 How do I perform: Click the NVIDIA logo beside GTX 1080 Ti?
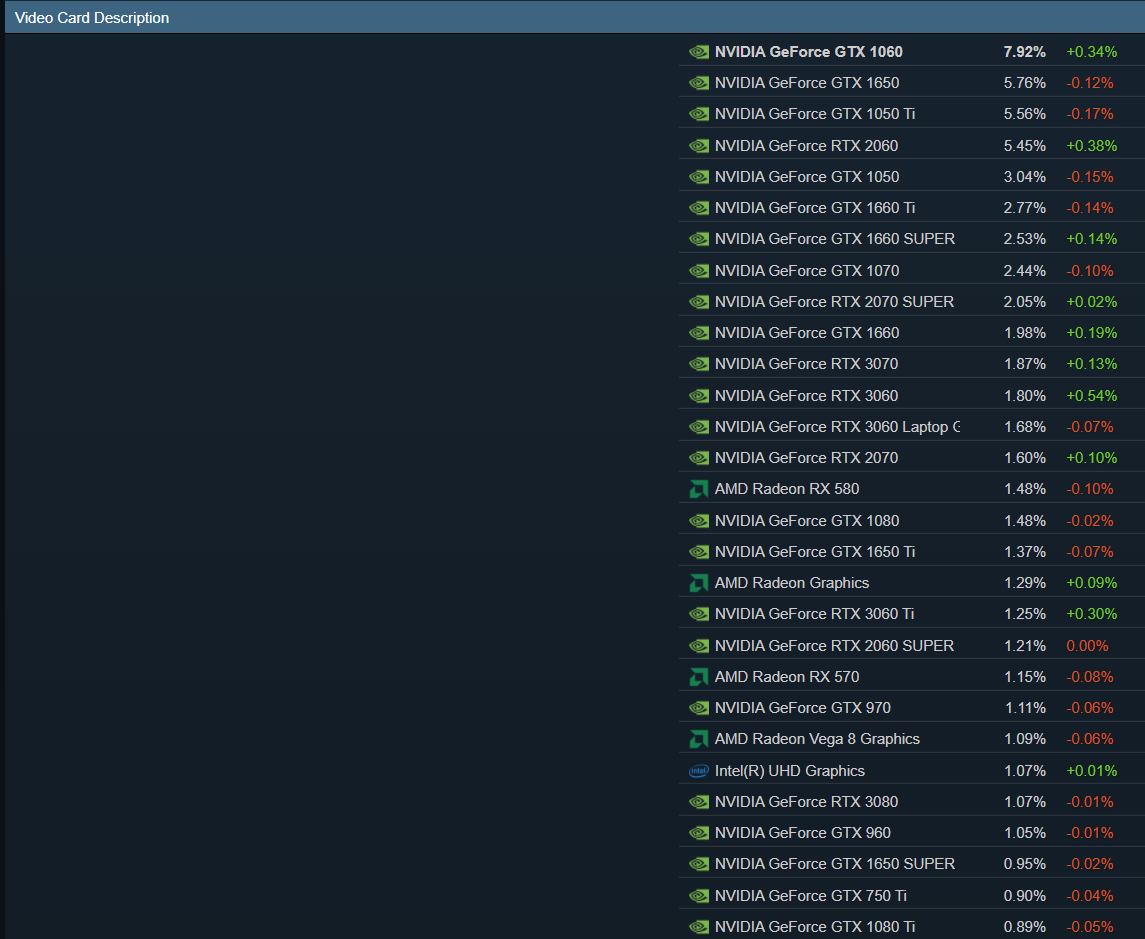point(699,927)
